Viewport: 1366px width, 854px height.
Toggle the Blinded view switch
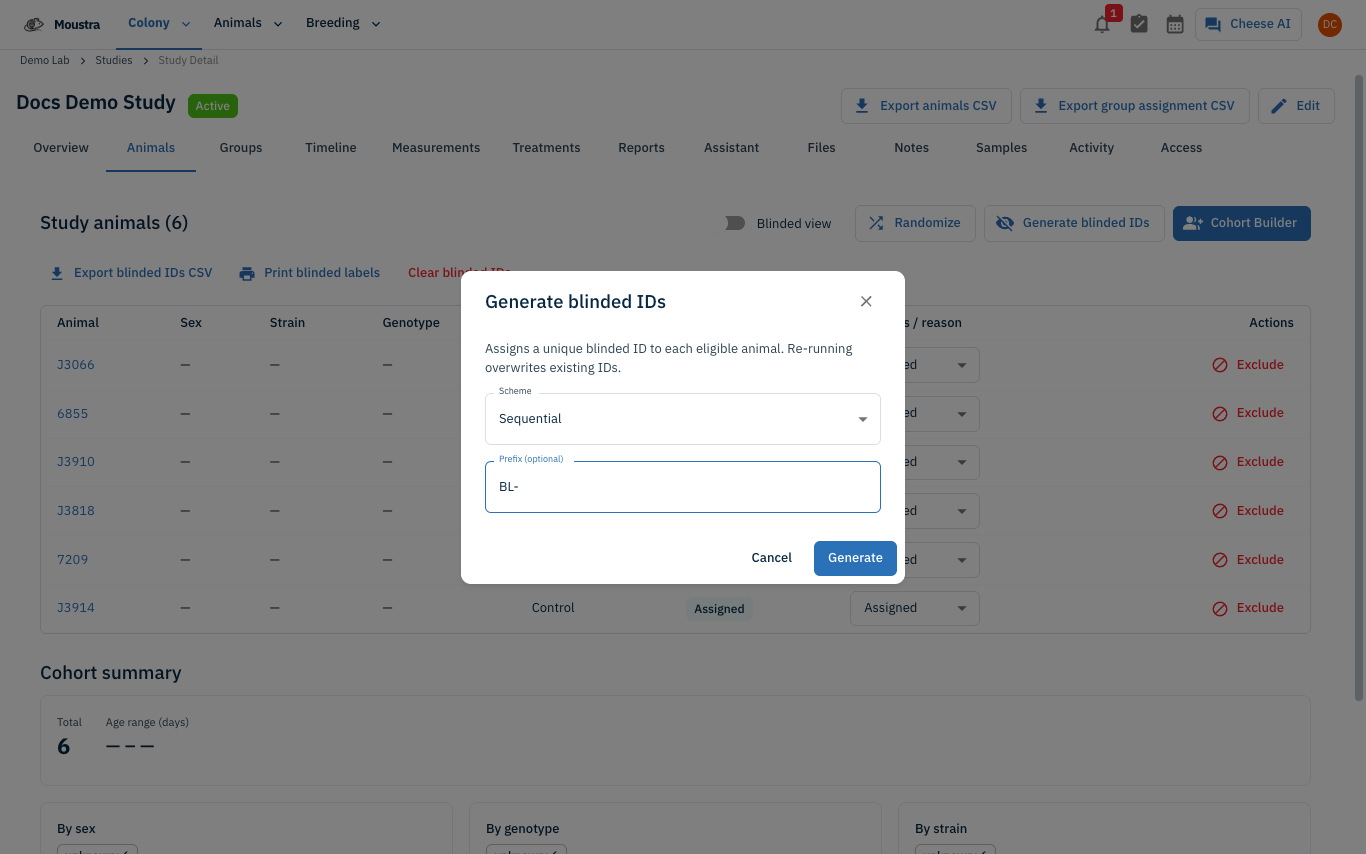coord(736,223)
